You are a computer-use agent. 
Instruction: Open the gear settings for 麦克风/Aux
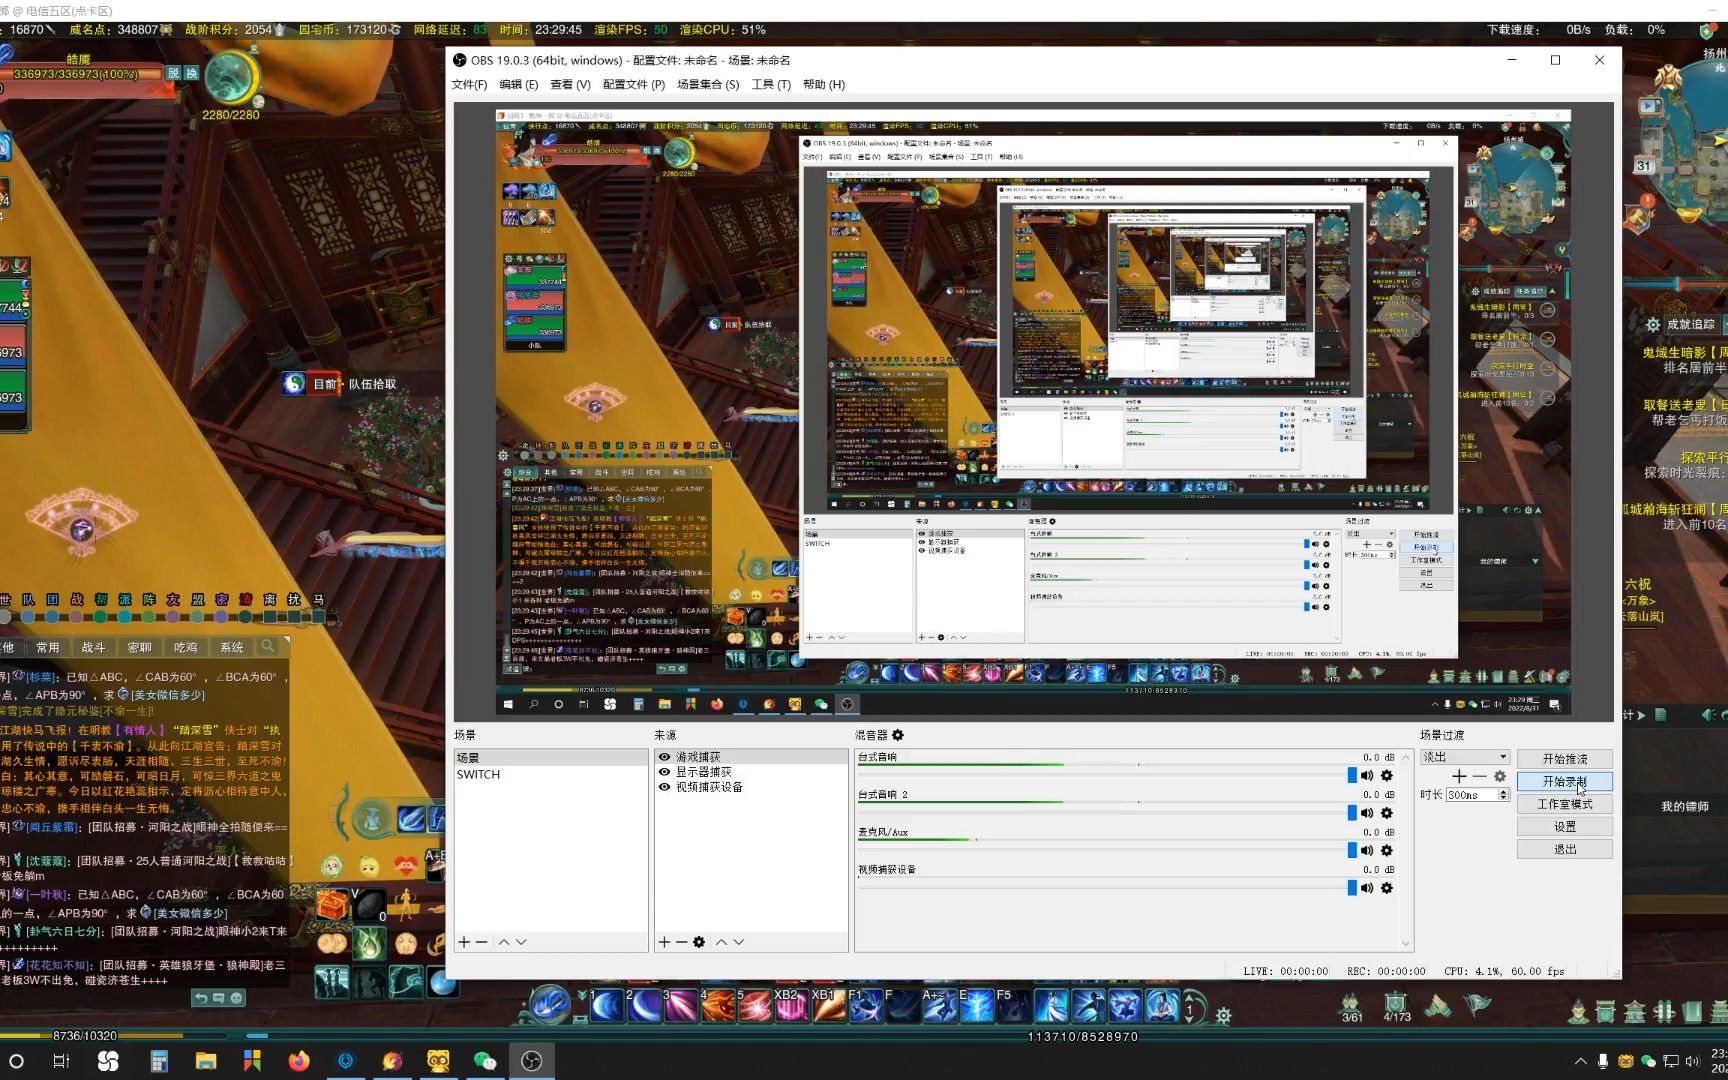(1387, 851)
